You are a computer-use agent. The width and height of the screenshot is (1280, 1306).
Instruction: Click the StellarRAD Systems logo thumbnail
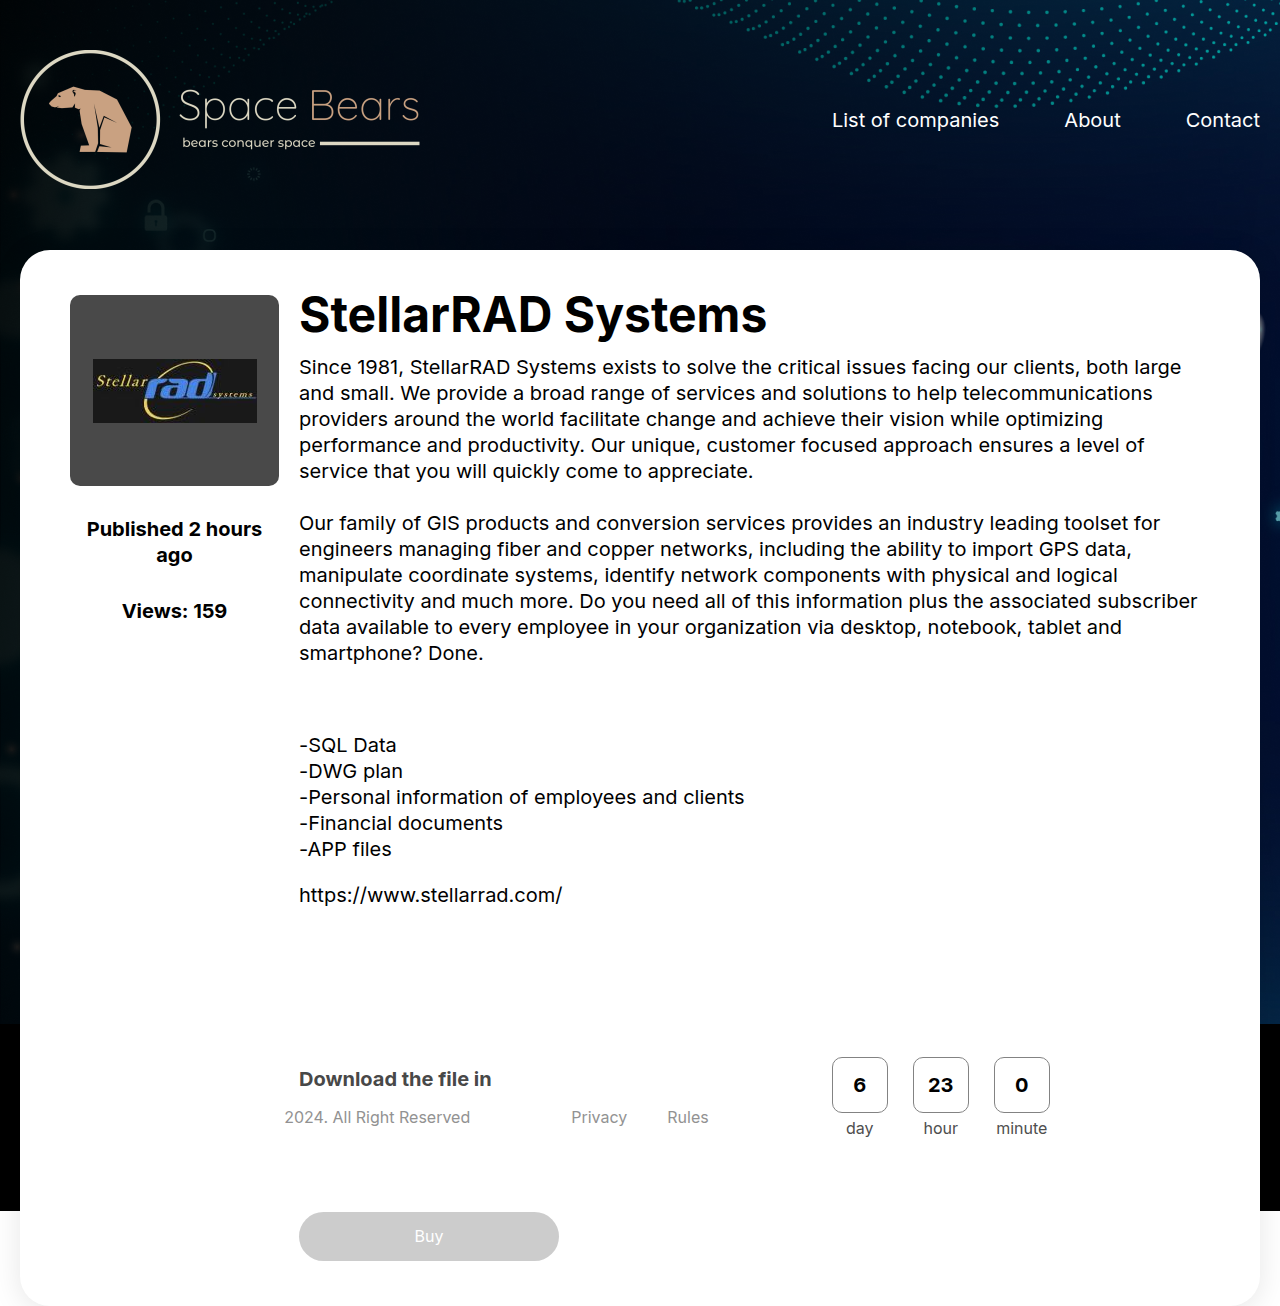pos(174,390)
